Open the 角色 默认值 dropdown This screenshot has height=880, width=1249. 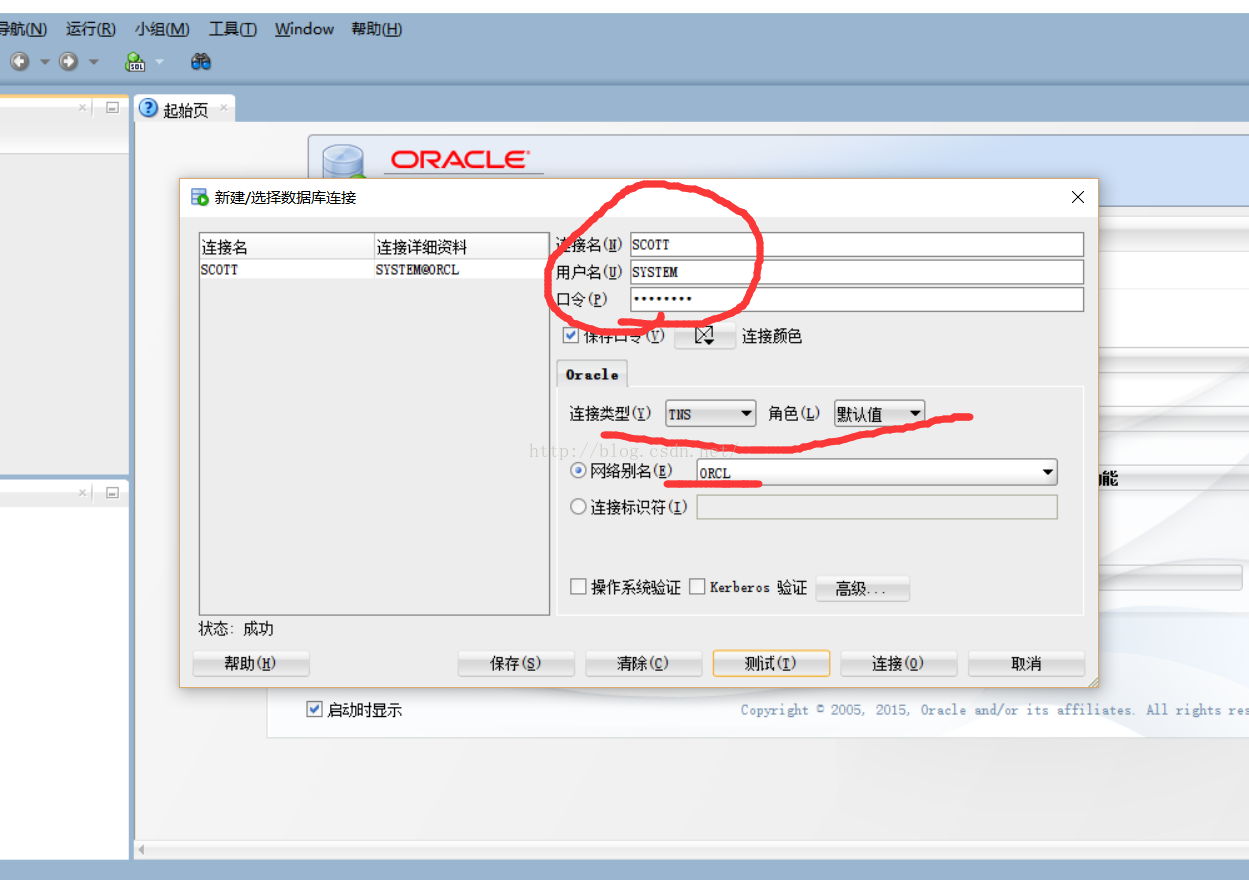coord(880,413)
